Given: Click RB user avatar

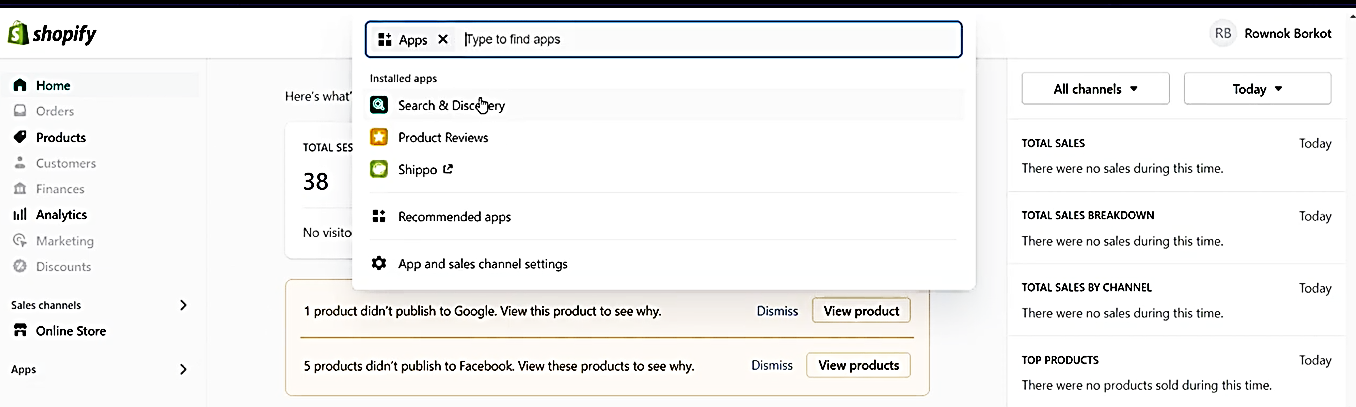Looking at the screenshot, I should pos(1223,33).
